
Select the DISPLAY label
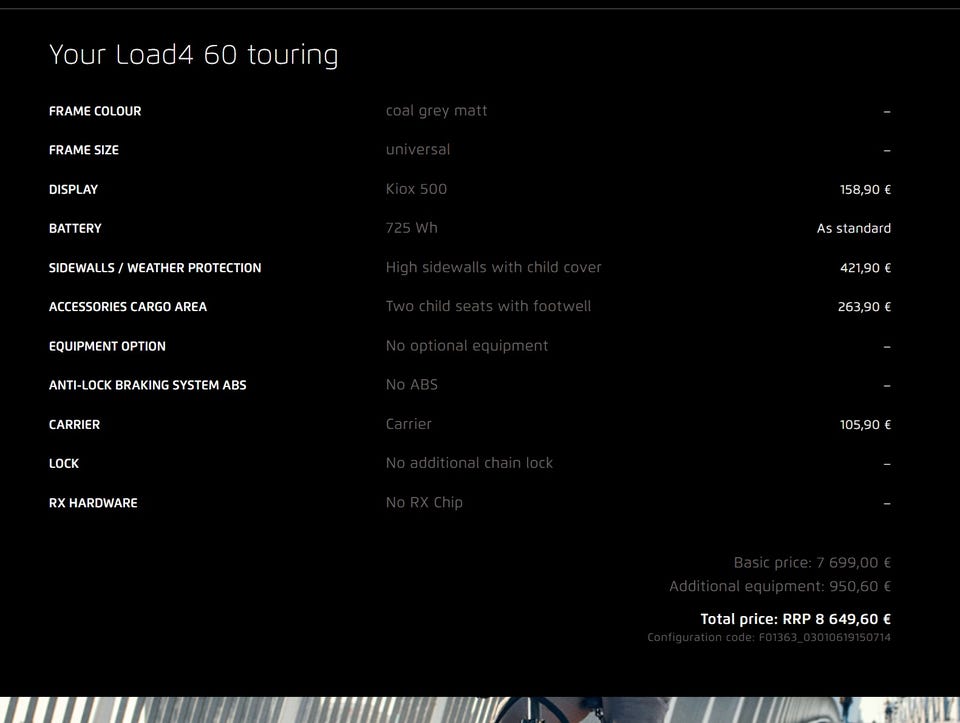(73, 189)
